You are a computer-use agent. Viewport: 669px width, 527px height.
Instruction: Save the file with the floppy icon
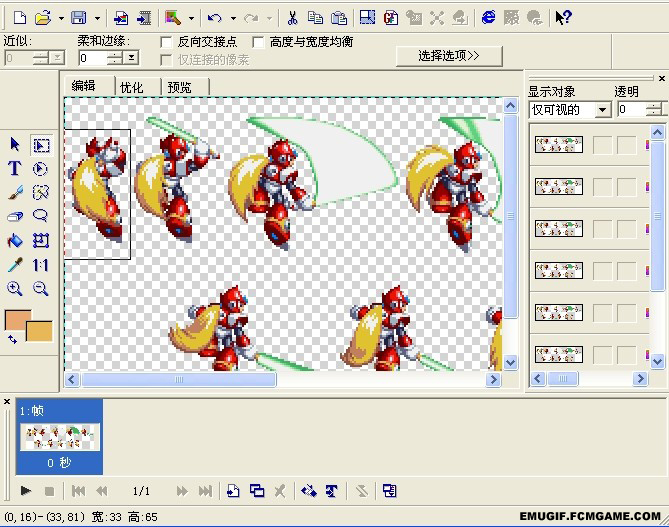point(79,18)
